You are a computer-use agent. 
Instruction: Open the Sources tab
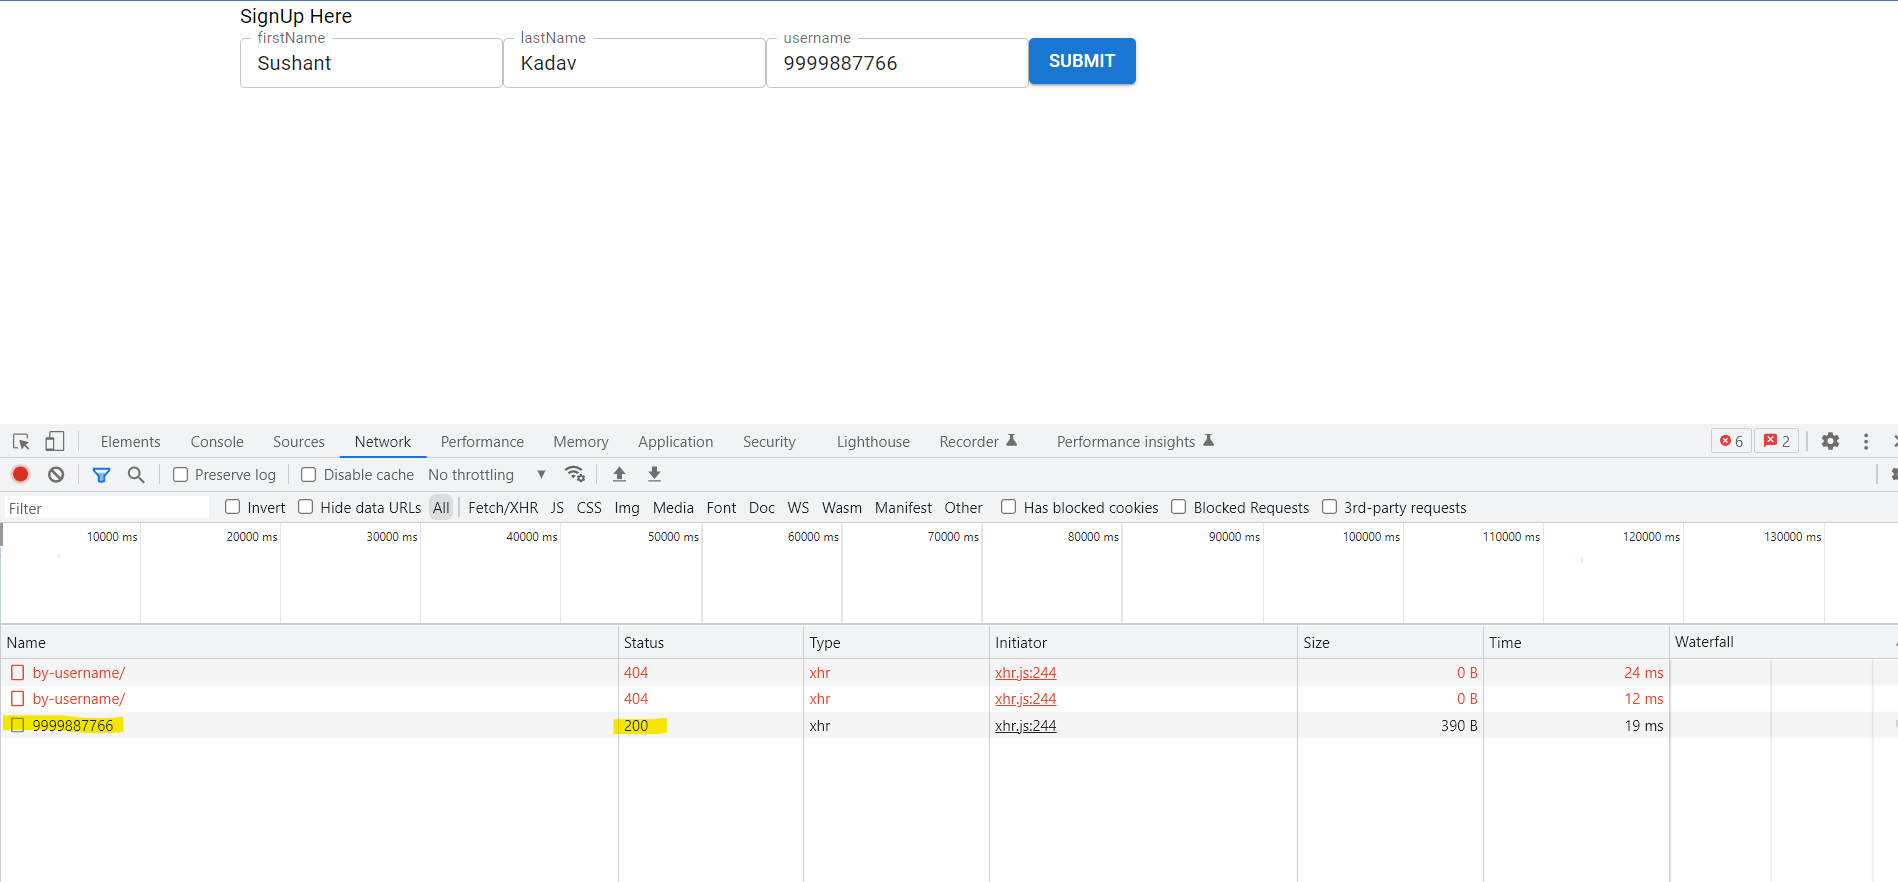(299, 441)
